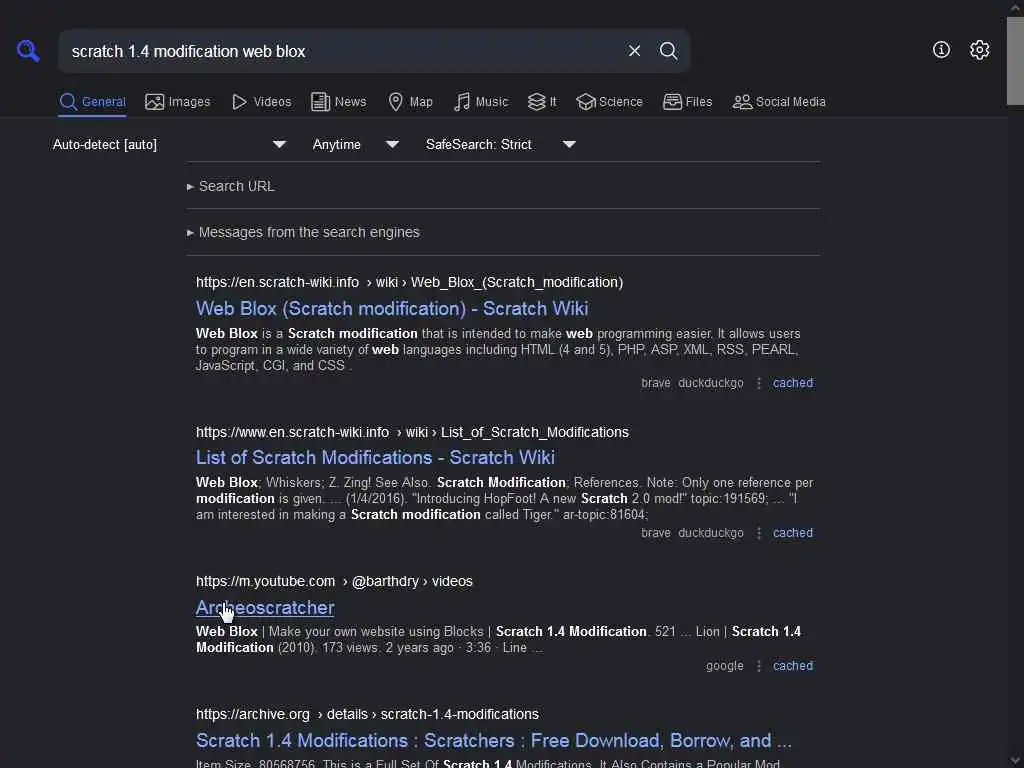Image resolution: width=1024 pixels, height=768 pixels.
Task: Open the It category tab
Action: coord(542,102)
